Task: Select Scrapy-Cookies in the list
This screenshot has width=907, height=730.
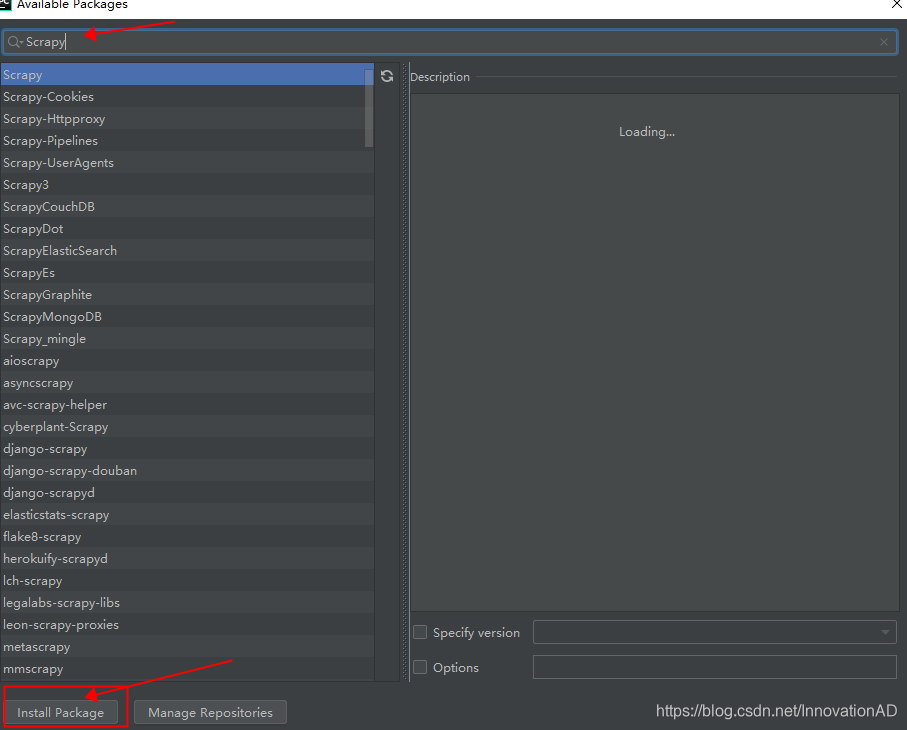Action: click(x=187, y=97)
